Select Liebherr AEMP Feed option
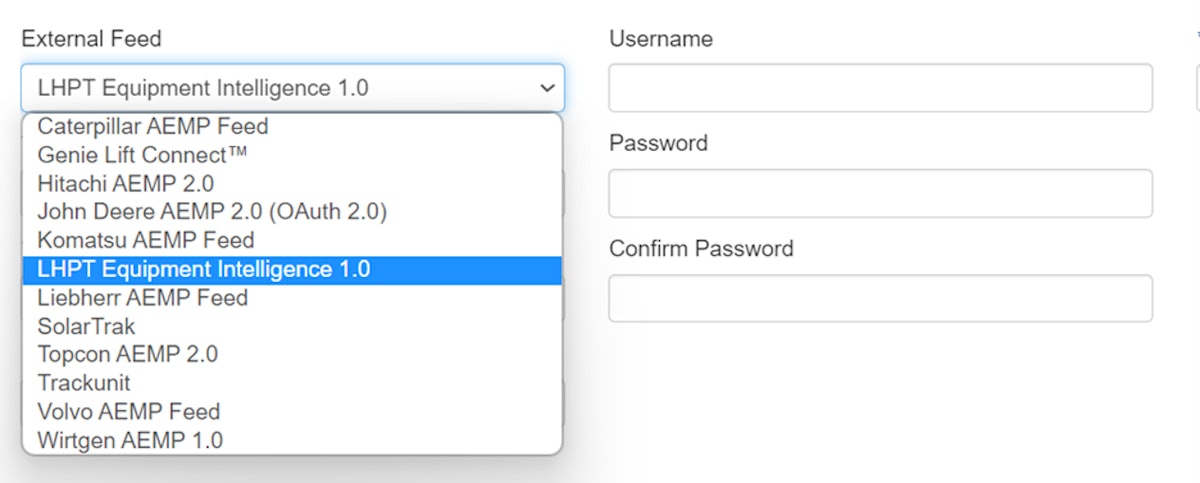 (x=143, y=298)
